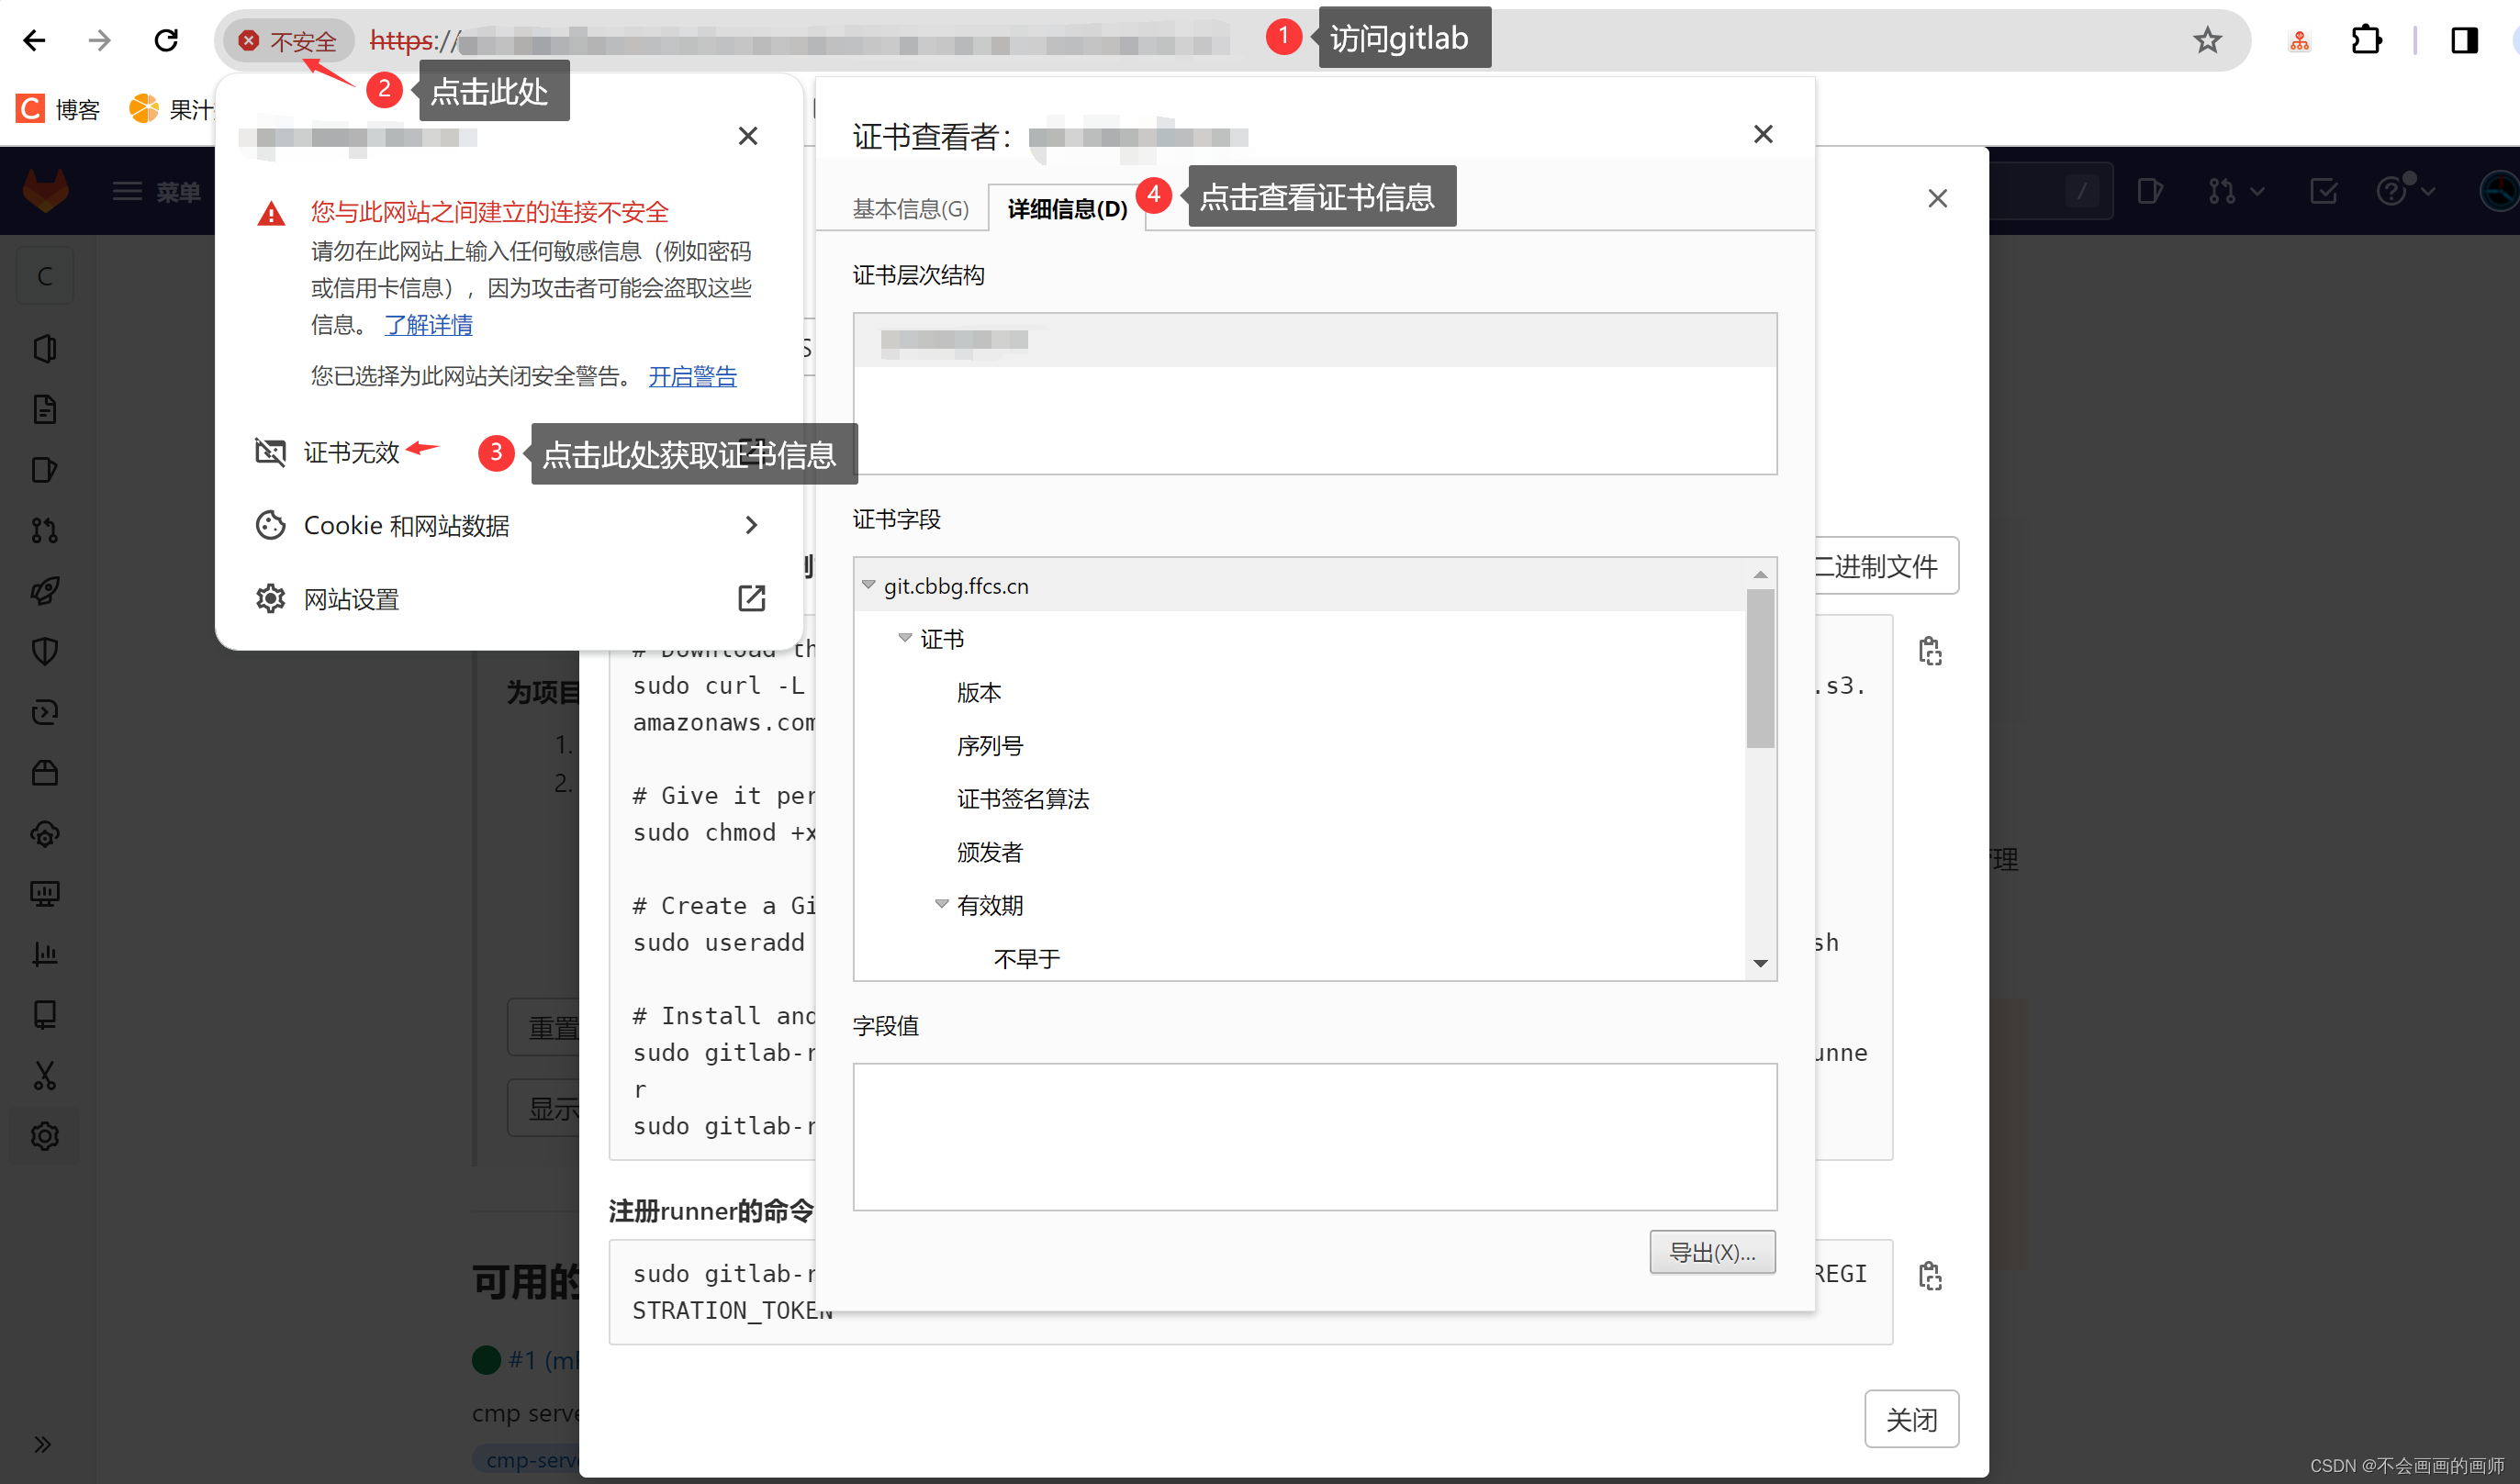
Task: Collapse the 证书 tree node
Action: (904, 637)
